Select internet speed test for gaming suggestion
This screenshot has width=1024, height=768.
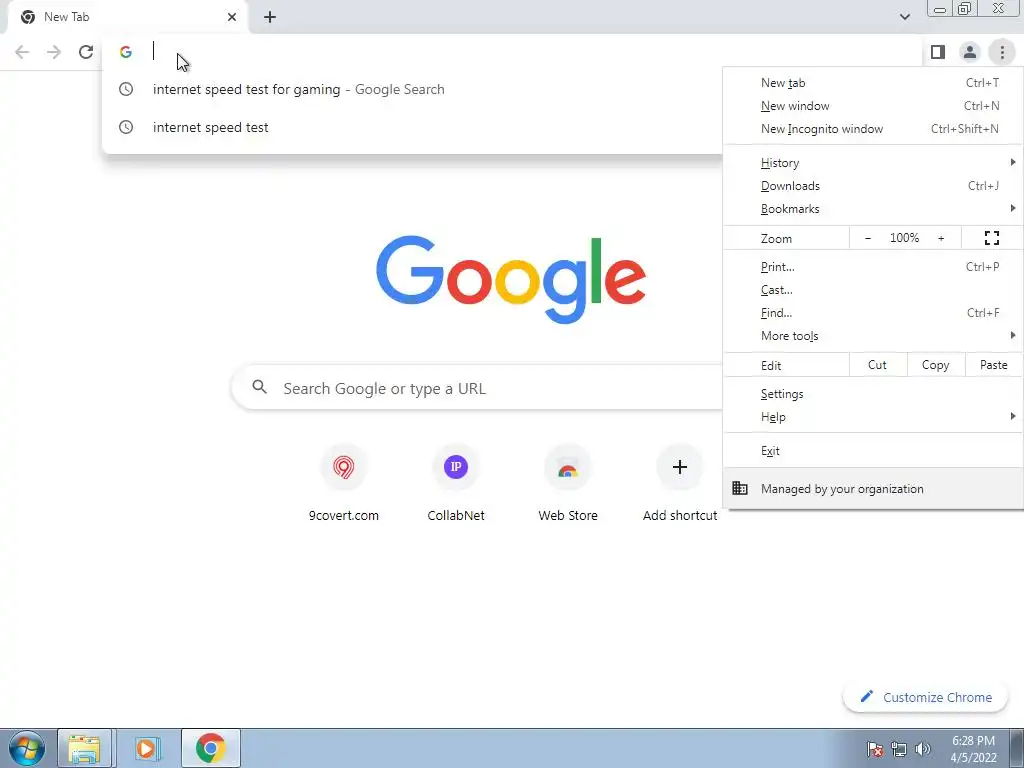point(413,89)
